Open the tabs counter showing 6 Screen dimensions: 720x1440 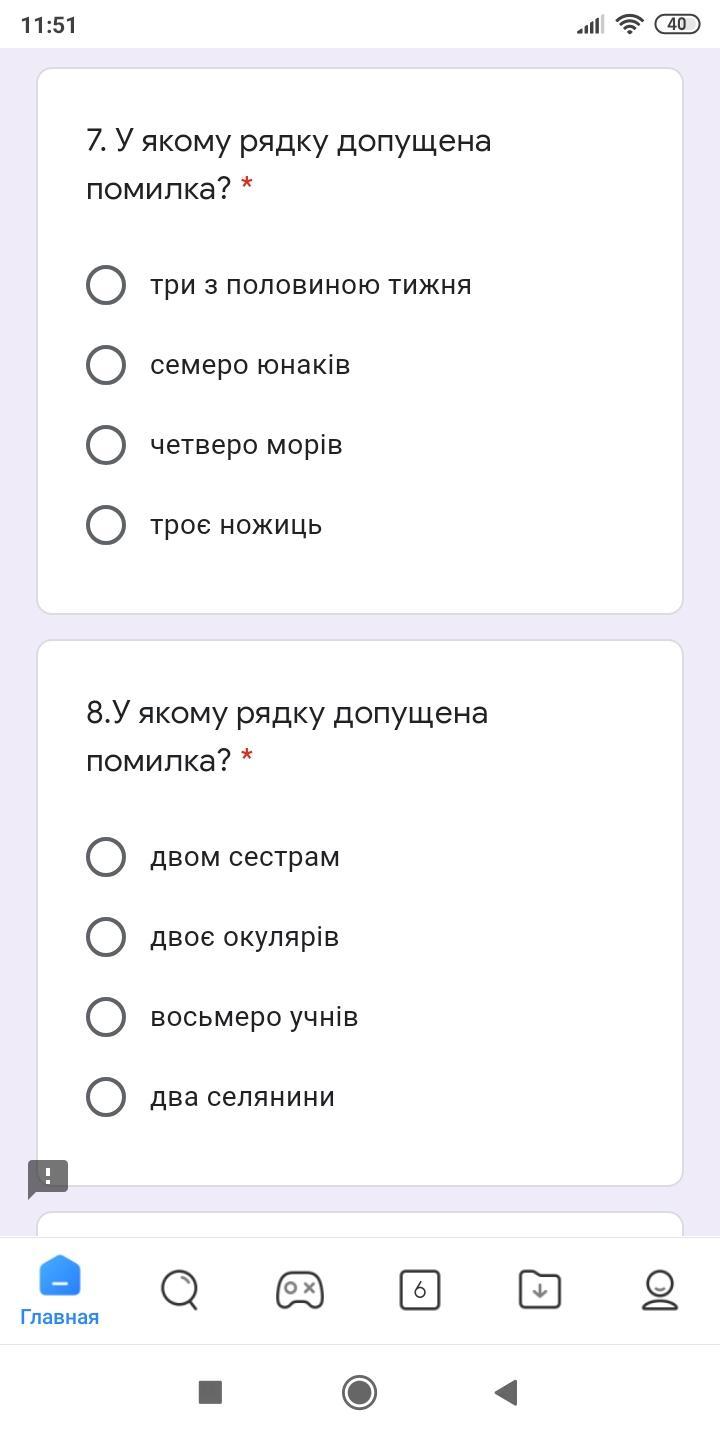point(420,1290)
